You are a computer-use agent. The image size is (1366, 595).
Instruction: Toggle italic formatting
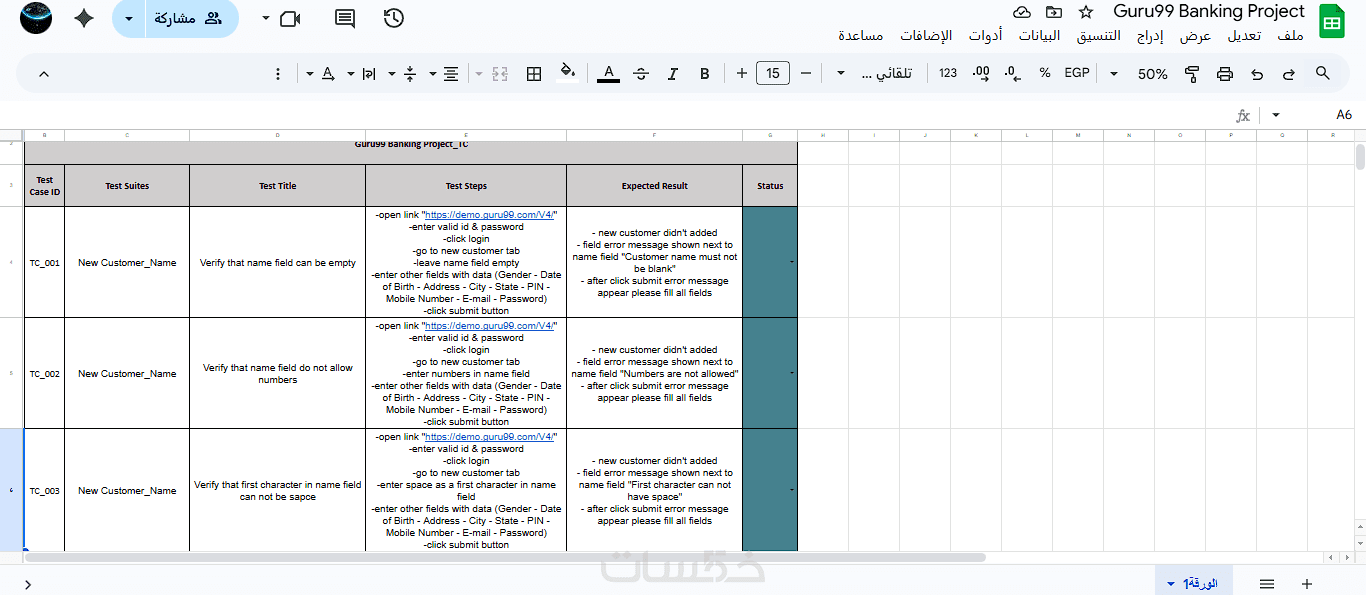673,73
